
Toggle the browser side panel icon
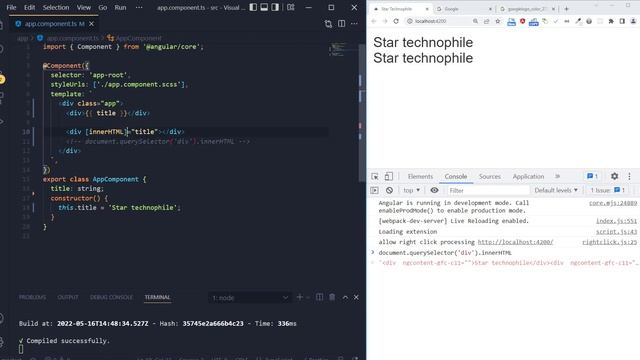point(622,21)
